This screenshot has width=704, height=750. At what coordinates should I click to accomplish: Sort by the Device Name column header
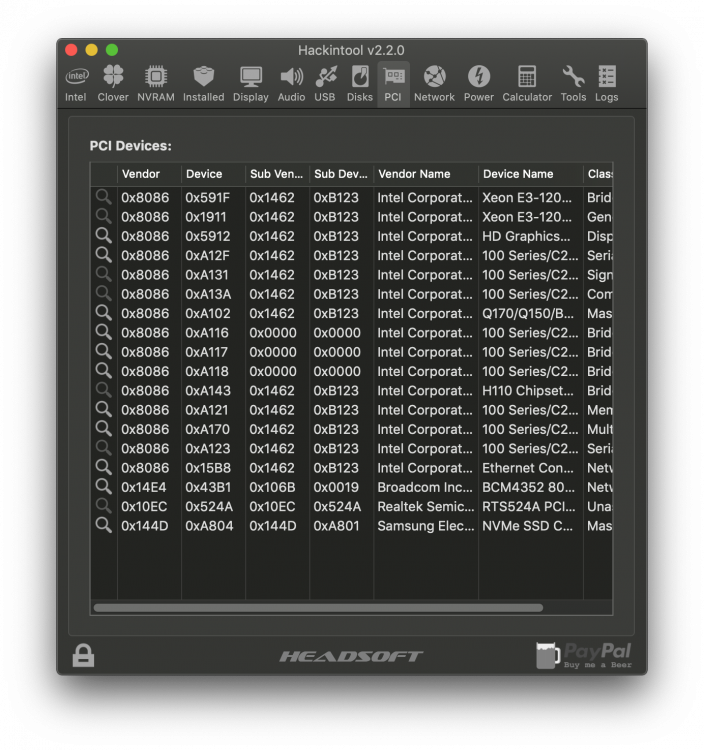point(531,174)
